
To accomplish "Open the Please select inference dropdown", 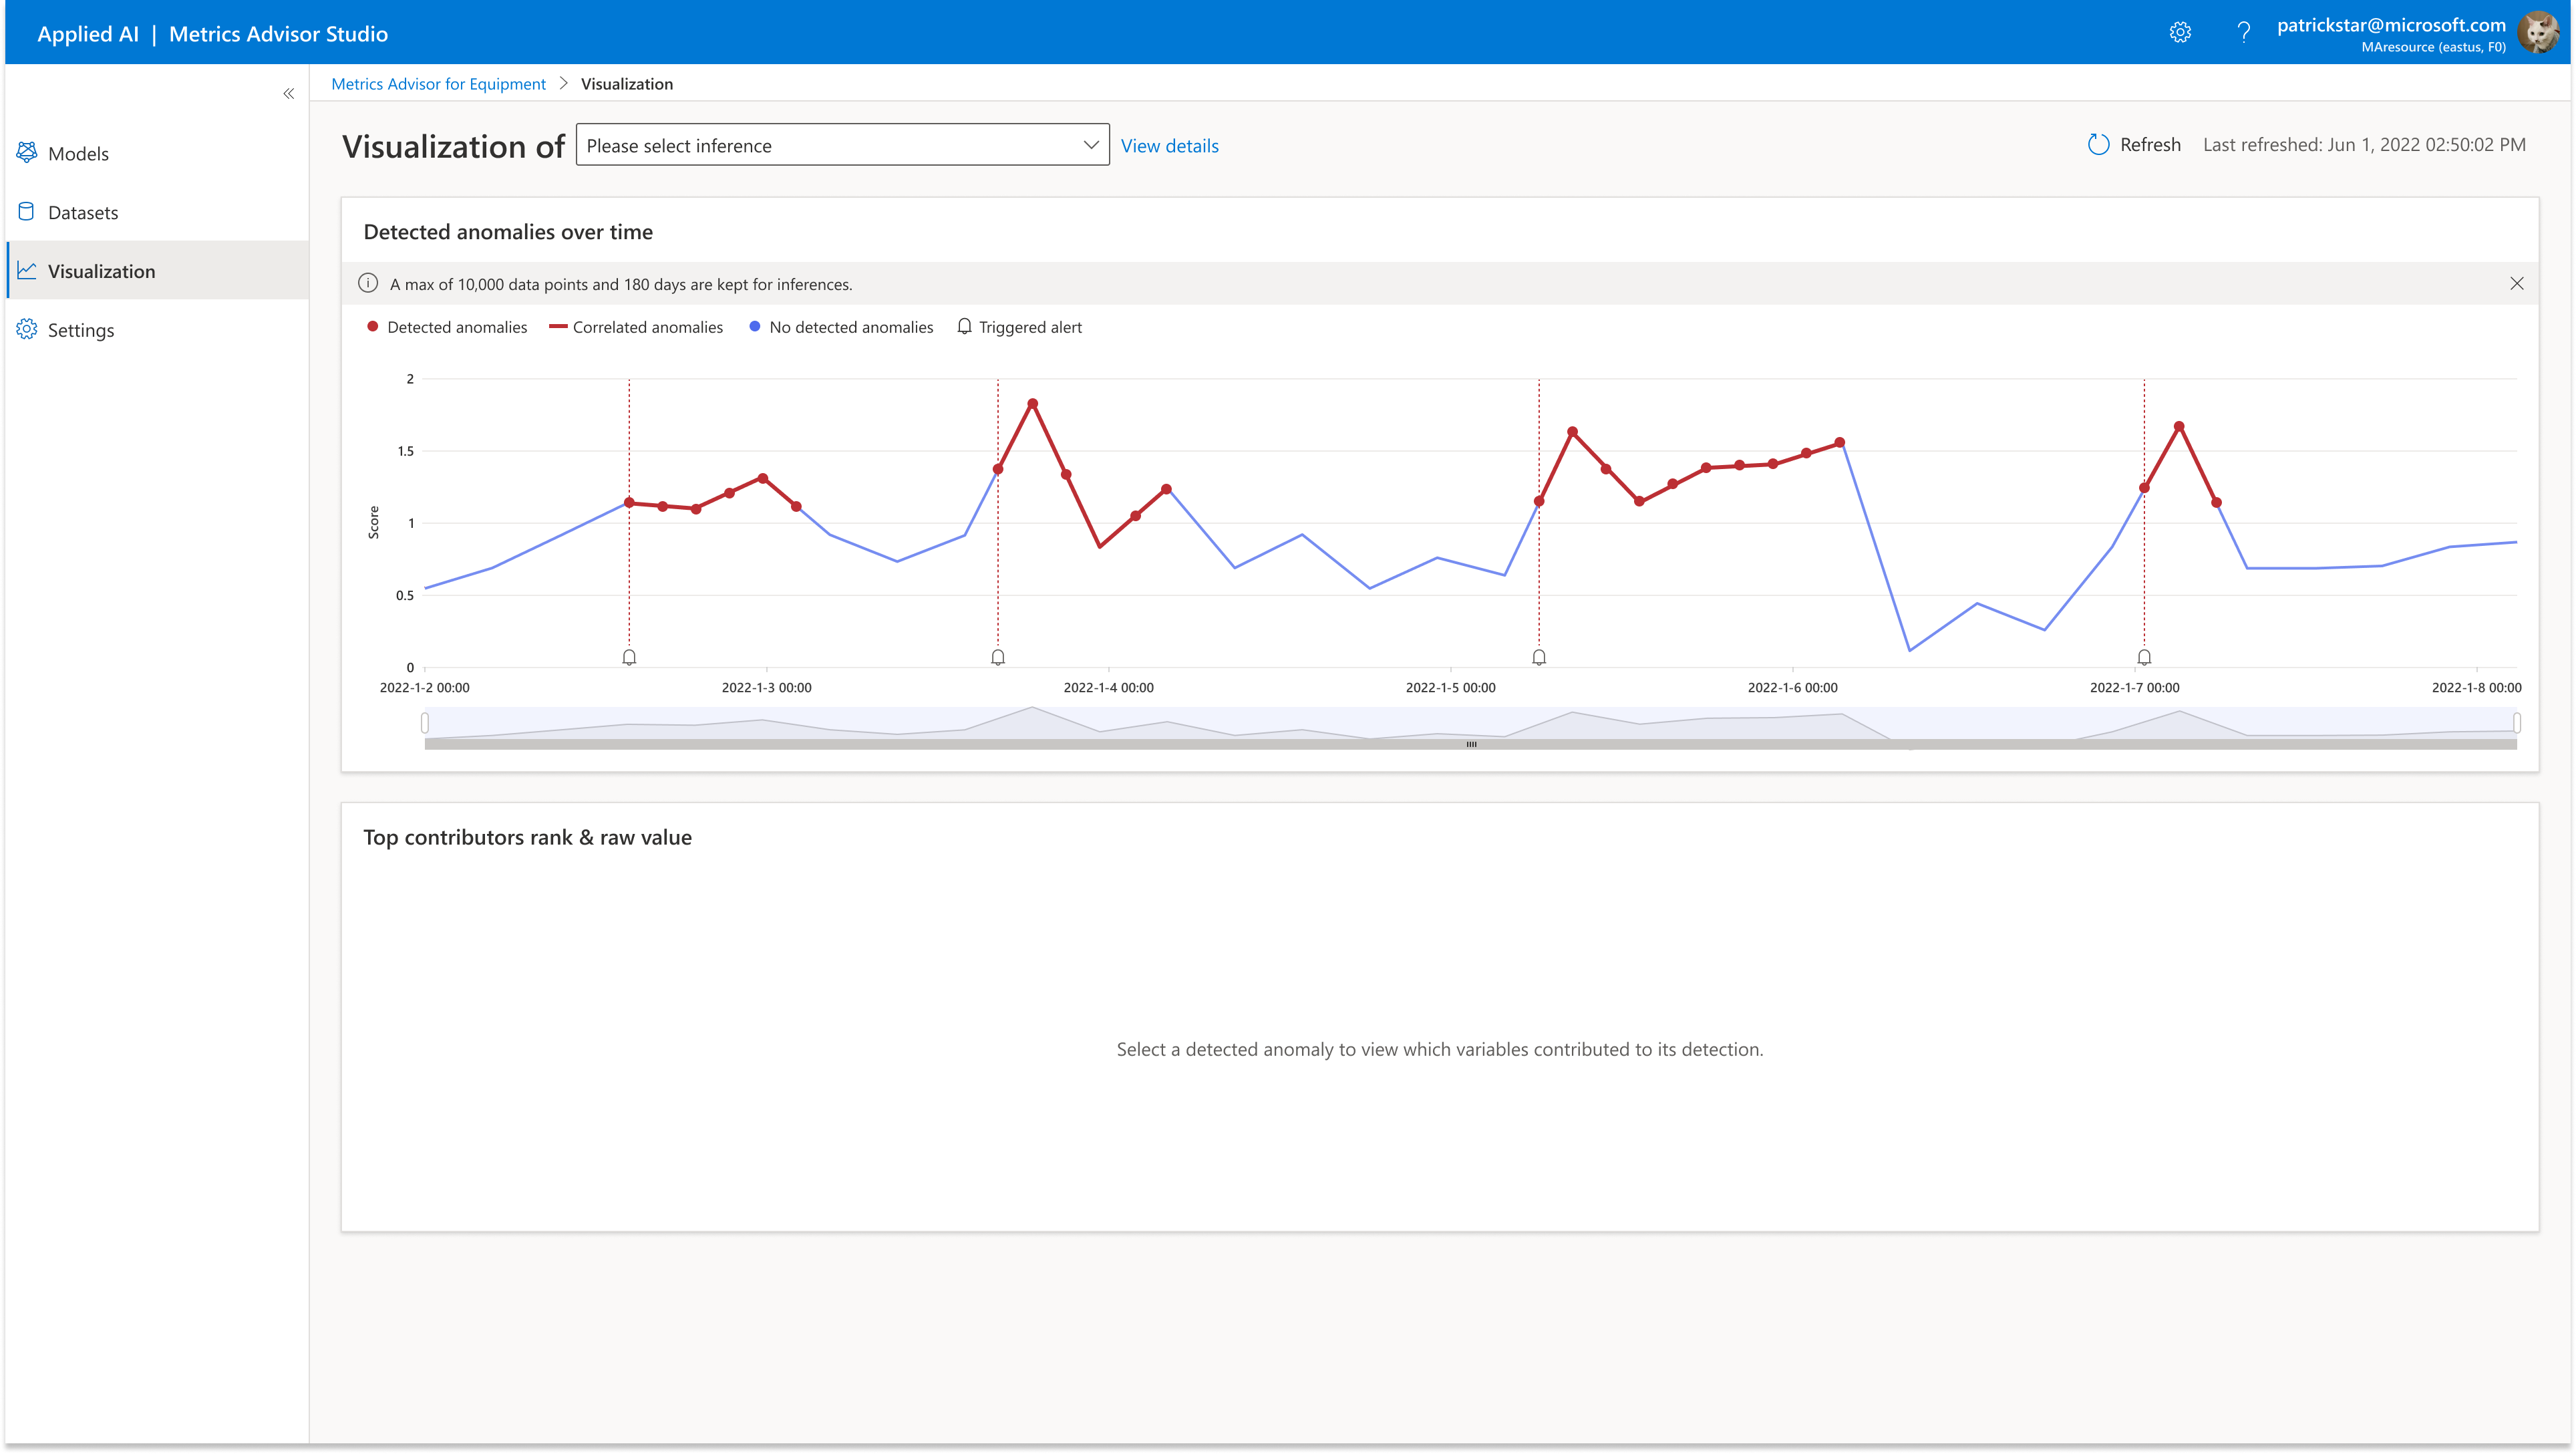I will pyautogui.click(x=842, y=145).
